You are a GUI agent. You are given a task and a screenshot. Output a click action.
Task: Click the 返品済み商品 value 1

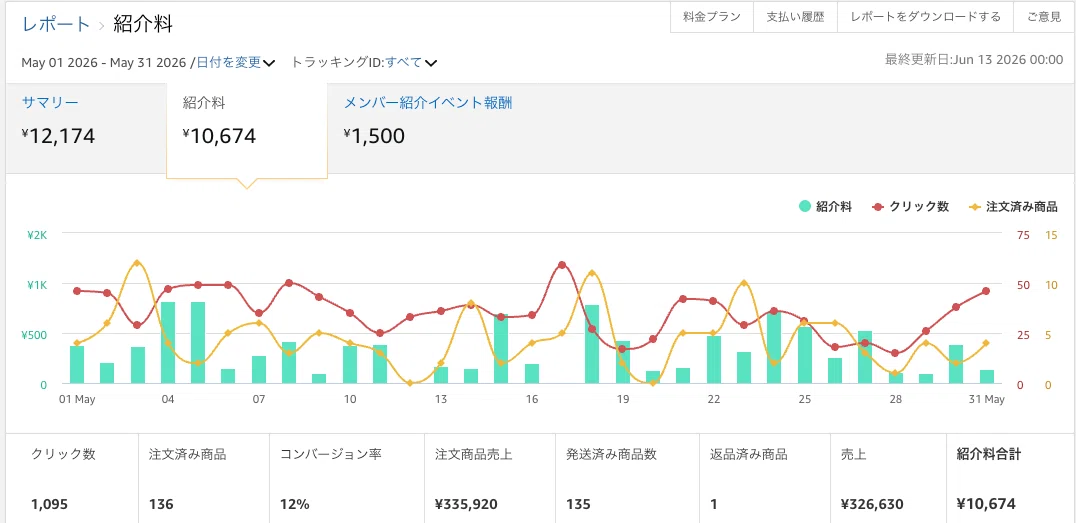(714, 504)
